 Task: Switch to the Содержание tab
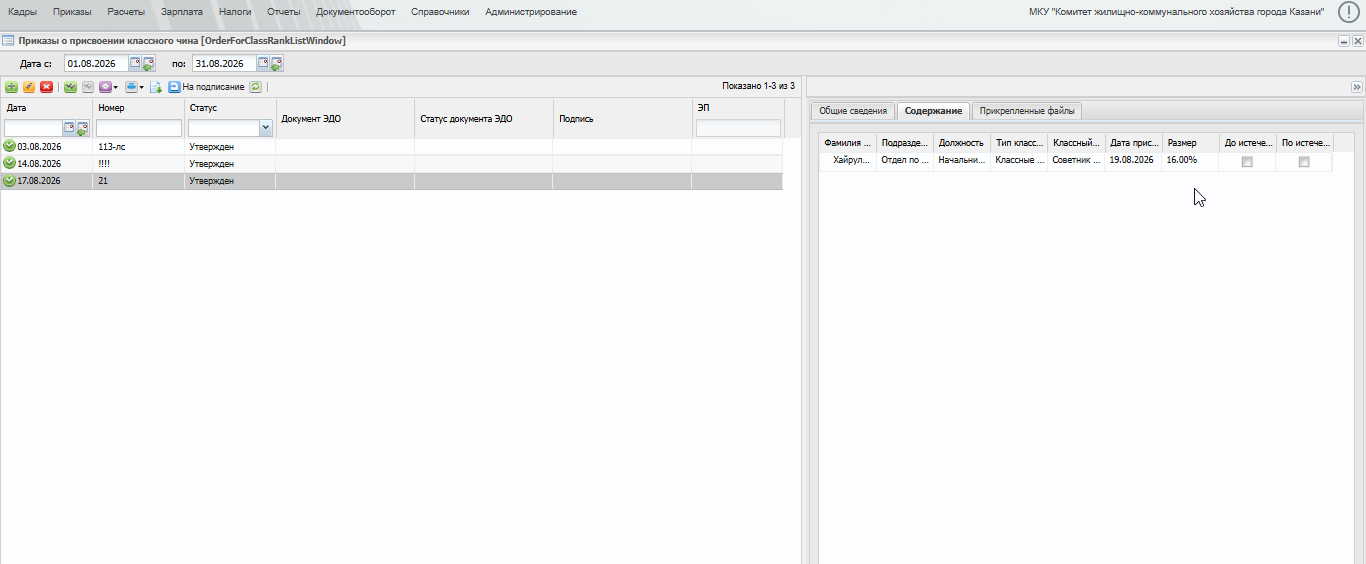933,111
